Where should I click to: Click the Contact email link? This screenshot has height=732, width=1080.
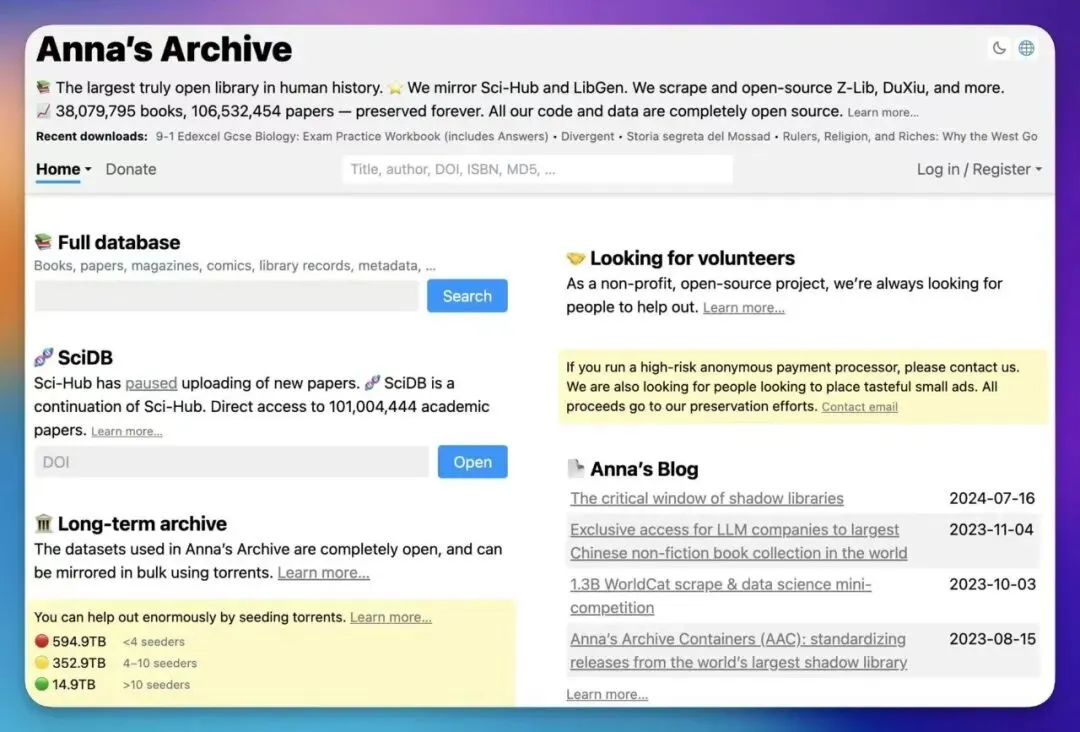860,407
